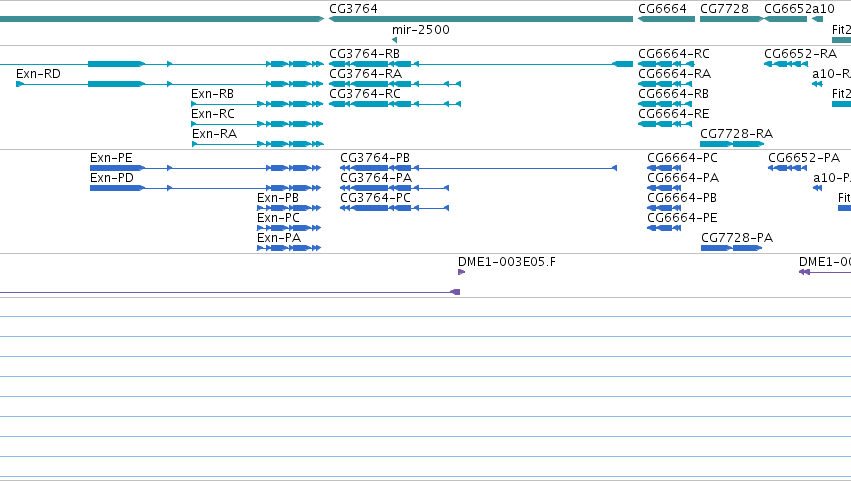Viewport: 851px width, 481px height.
Task: Select the CG7728 gene label
Action: tap(724, 9)
